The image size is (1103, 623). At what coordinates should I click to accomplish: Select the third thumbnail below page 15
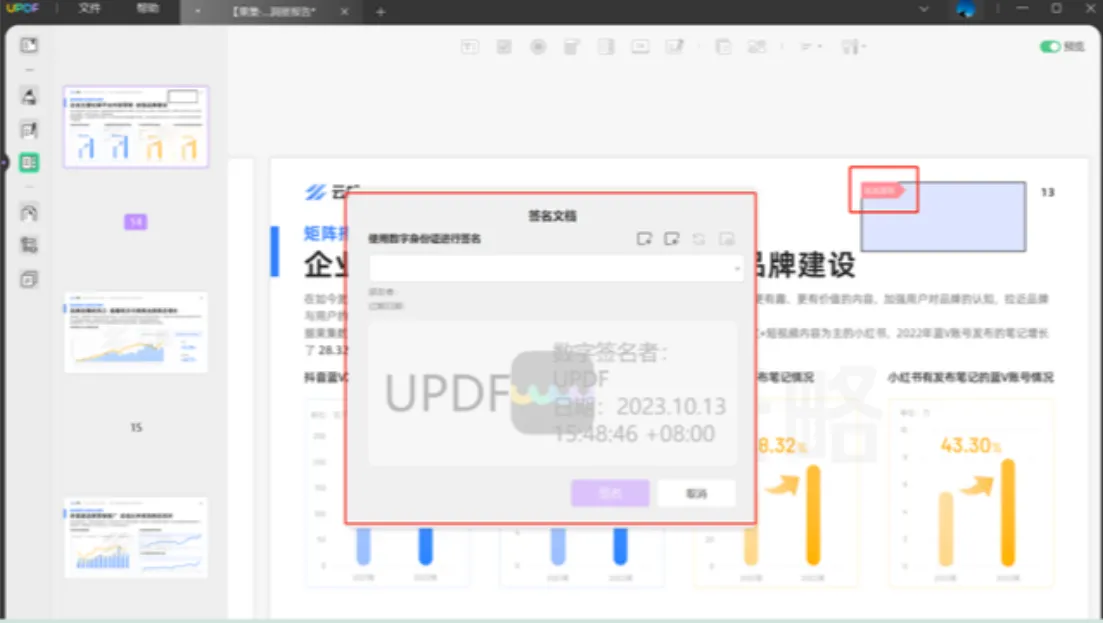136,537
